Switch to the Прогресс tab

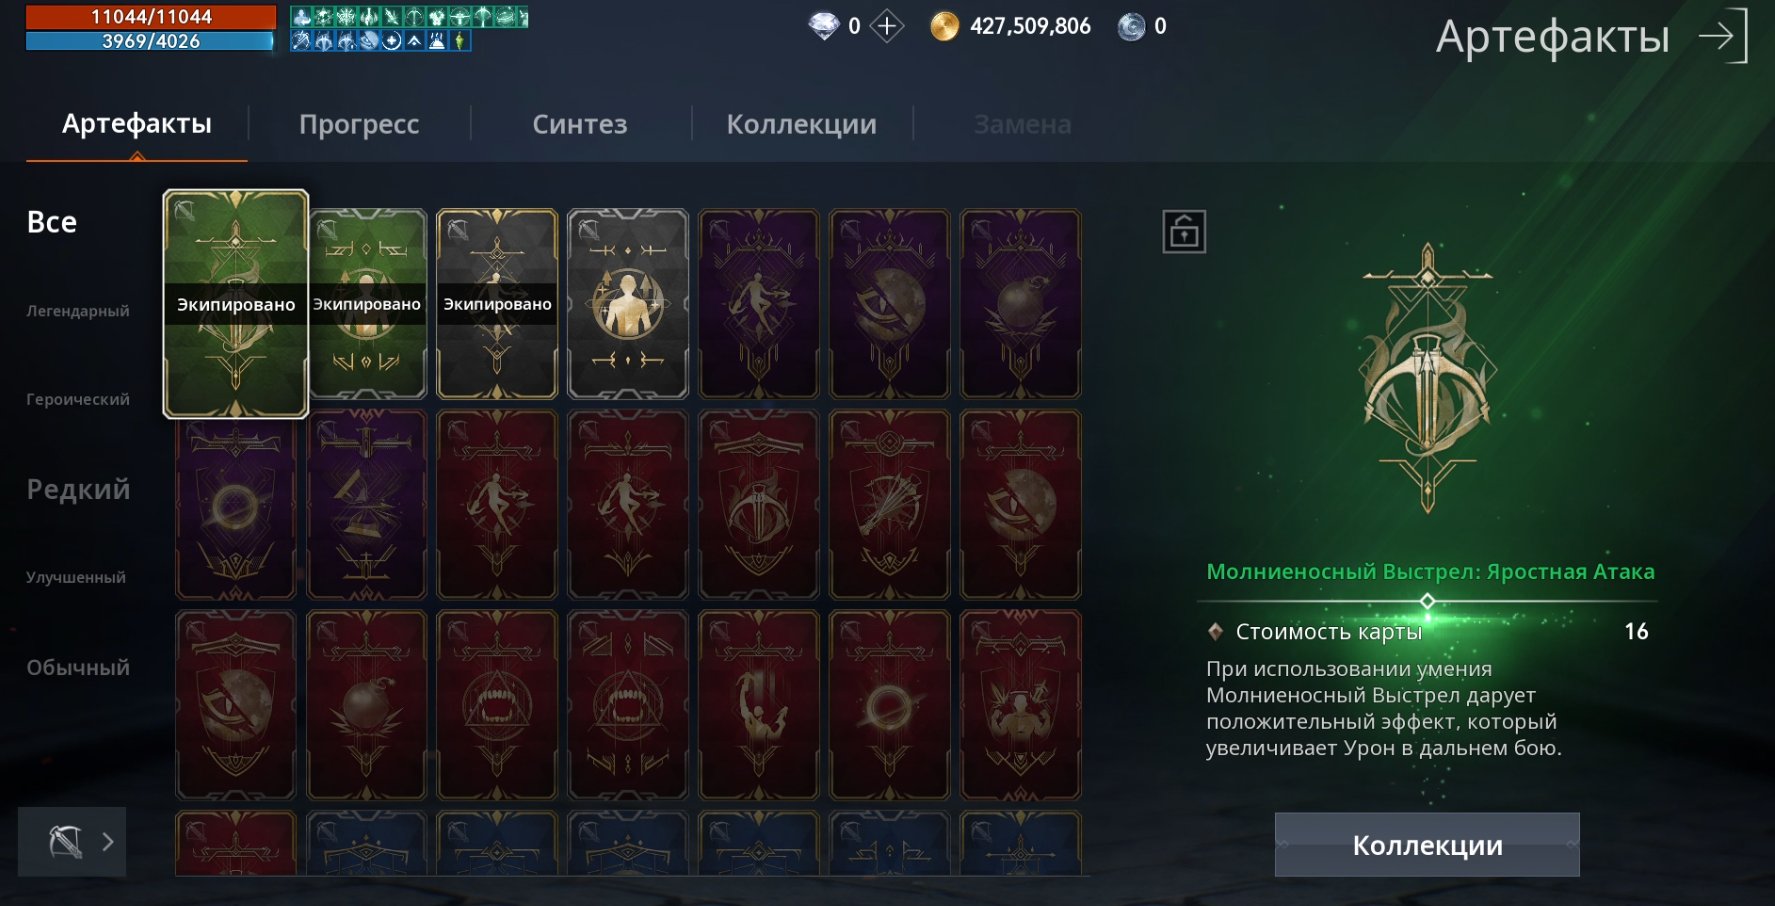point(359,124)
